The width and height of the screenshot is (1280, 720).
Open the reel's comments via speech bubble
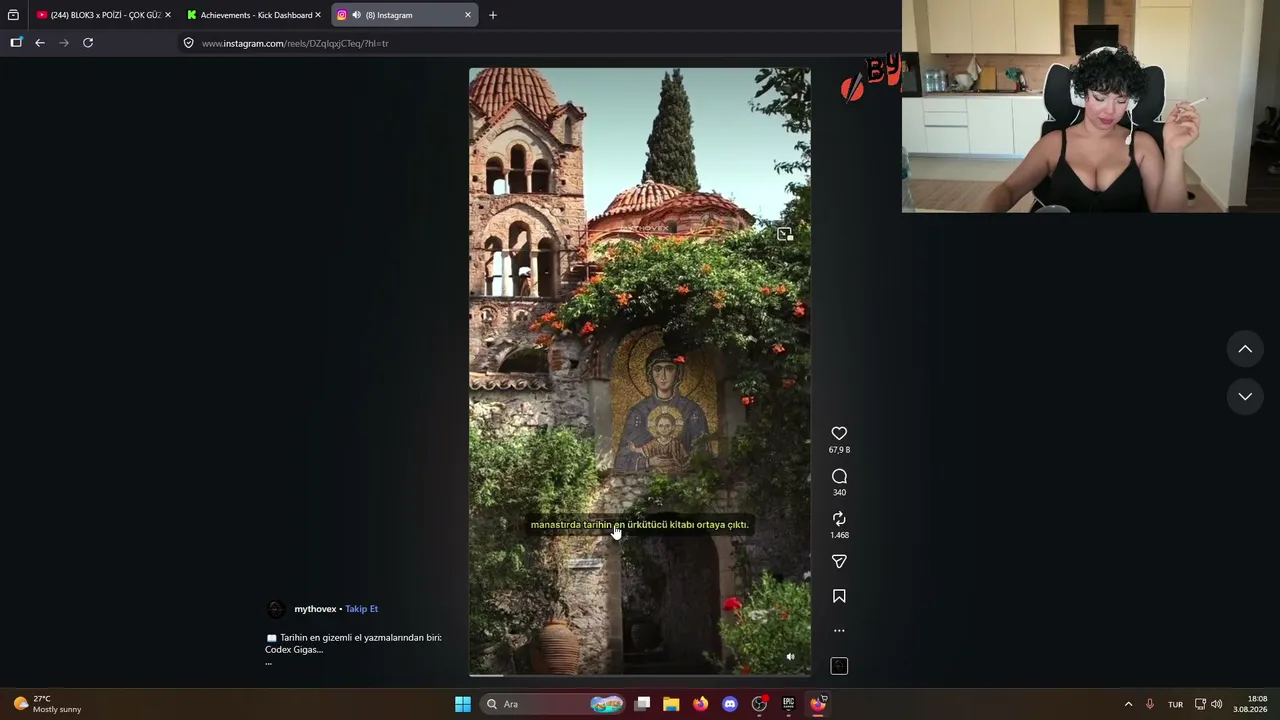(839, 476)
